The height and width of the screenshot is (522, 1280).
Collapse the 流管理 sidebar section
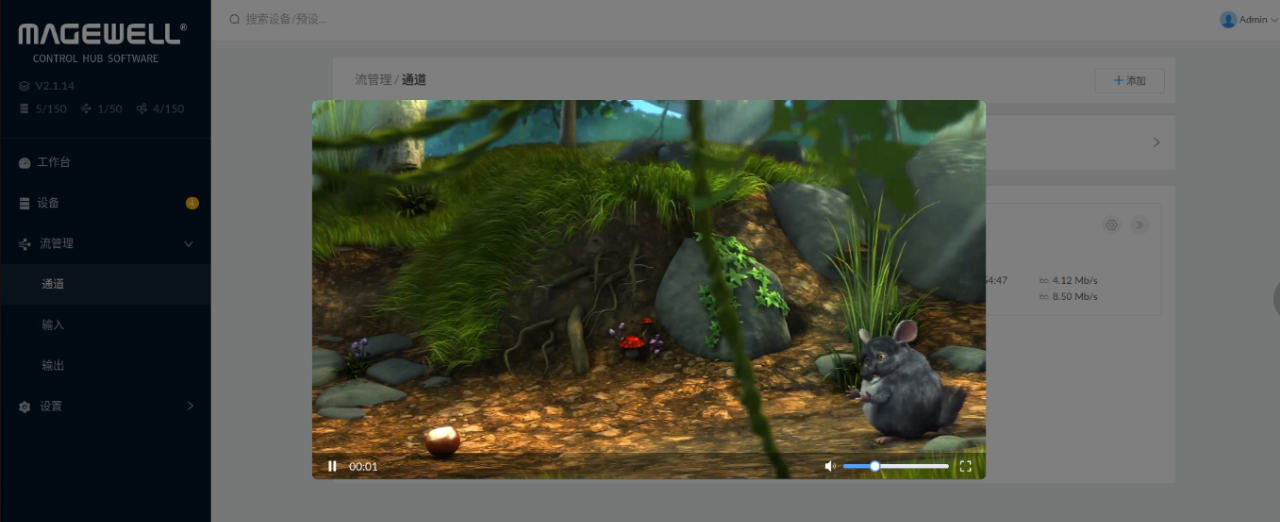(x=105, y=243)
